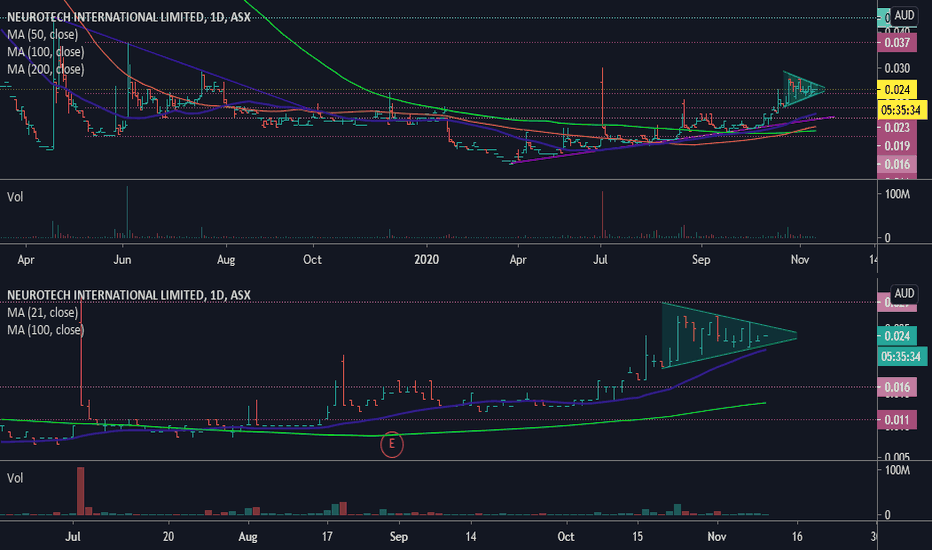Click the 100M volume label on the bottom chart
The height and width of the screenshot is (550, 932).
coord(898,470)
